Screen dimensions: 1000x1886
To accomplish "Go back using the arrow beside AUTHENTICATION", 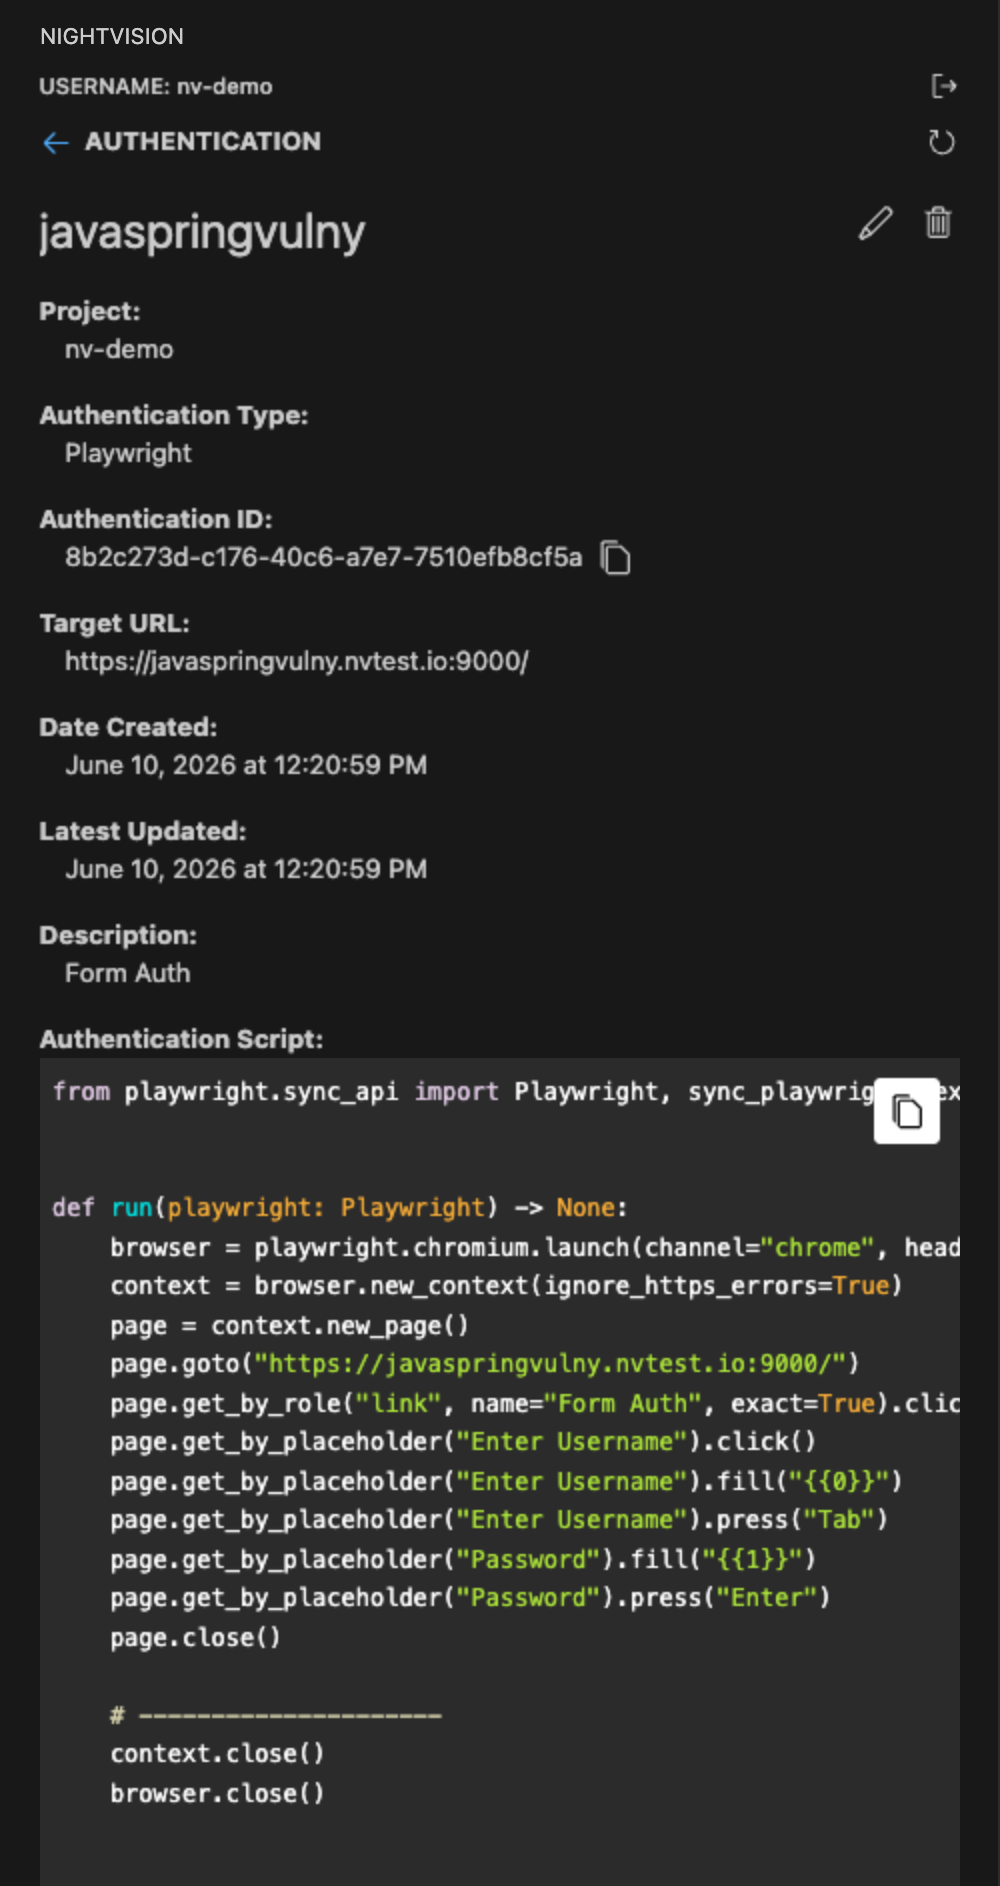I will [x=56, y=143].
